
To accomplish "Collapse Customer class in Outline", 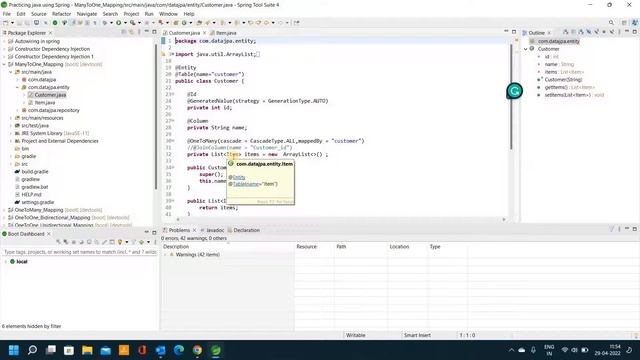I will click(526, 49).
